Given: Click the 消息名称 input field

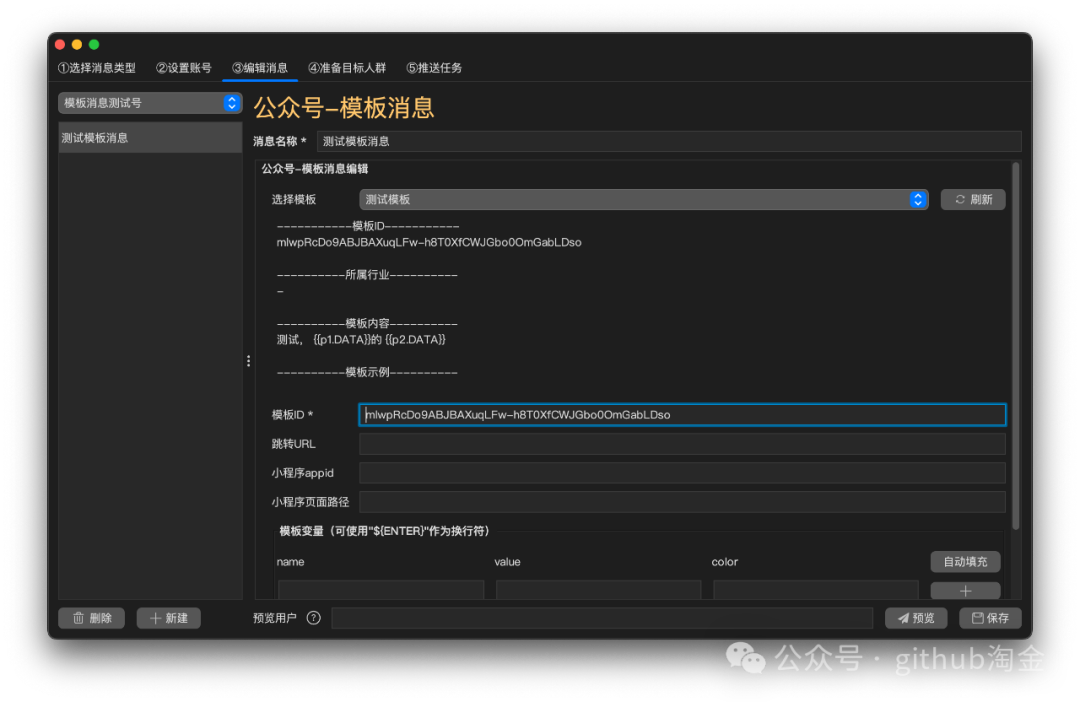Looking at the screenshot, I should [669, 141].
